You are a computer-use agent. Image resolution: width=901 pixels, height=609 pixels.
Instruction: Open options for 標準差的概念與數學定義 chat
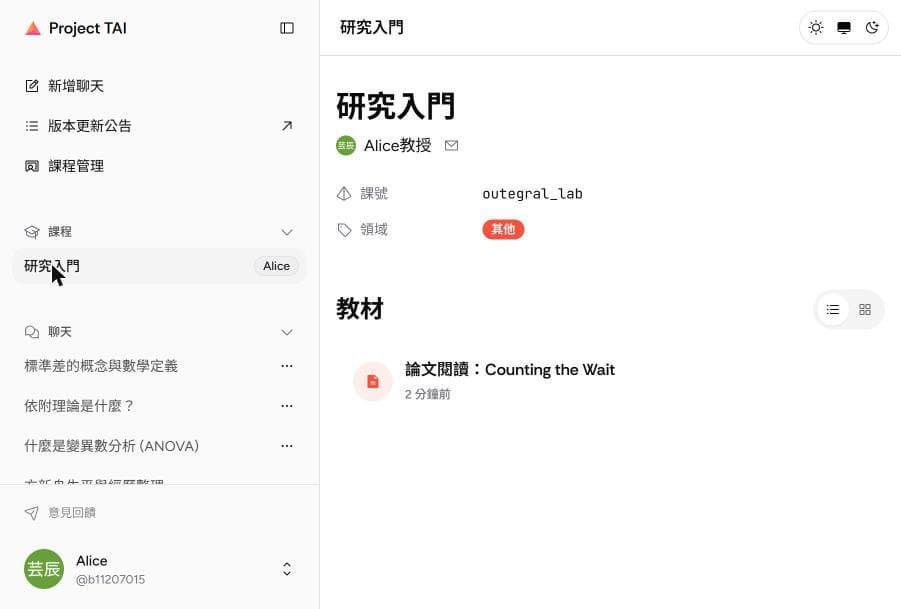click(287, 366)
